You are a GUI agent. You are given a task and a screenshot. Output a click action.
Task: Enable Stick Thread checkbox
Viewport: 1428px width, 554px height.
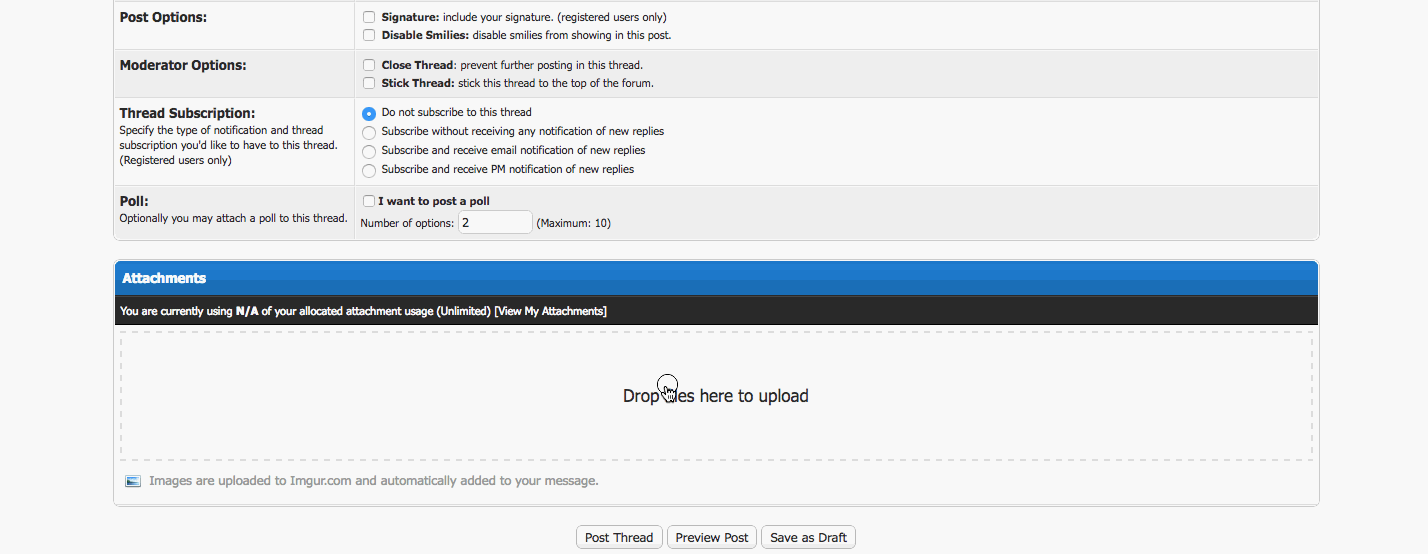369,83
